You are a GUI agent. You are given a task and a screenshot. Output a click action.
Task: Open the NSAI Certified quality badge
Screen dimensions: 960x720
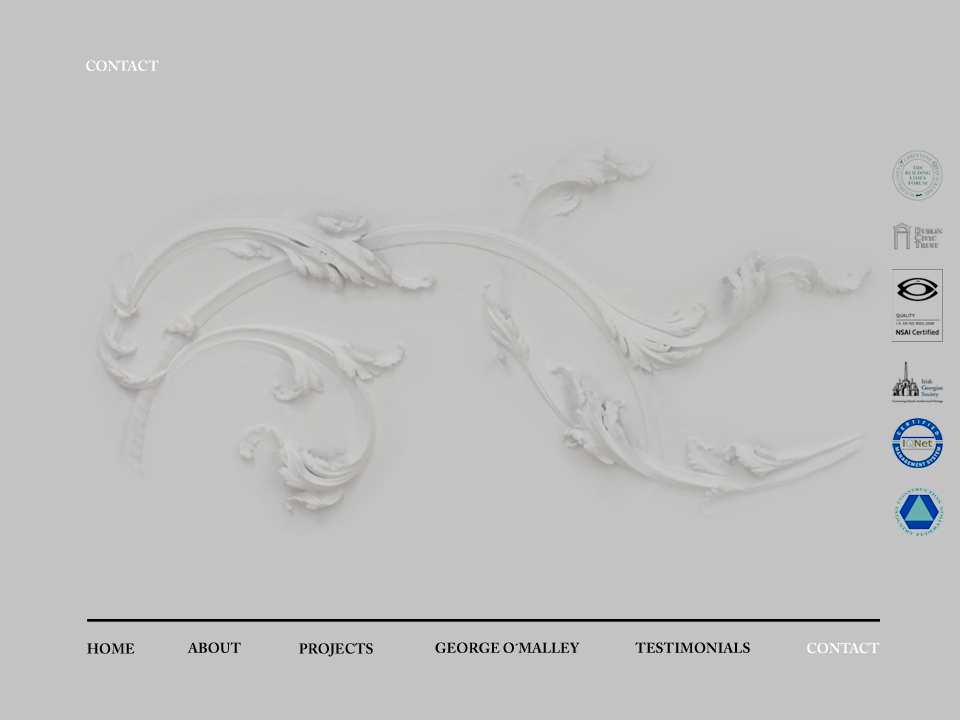(917, 306)
